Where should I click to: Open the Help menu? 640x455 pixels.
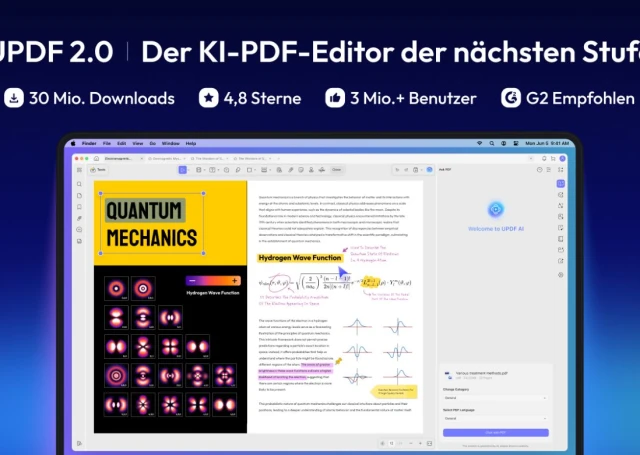tap(191, 144)
